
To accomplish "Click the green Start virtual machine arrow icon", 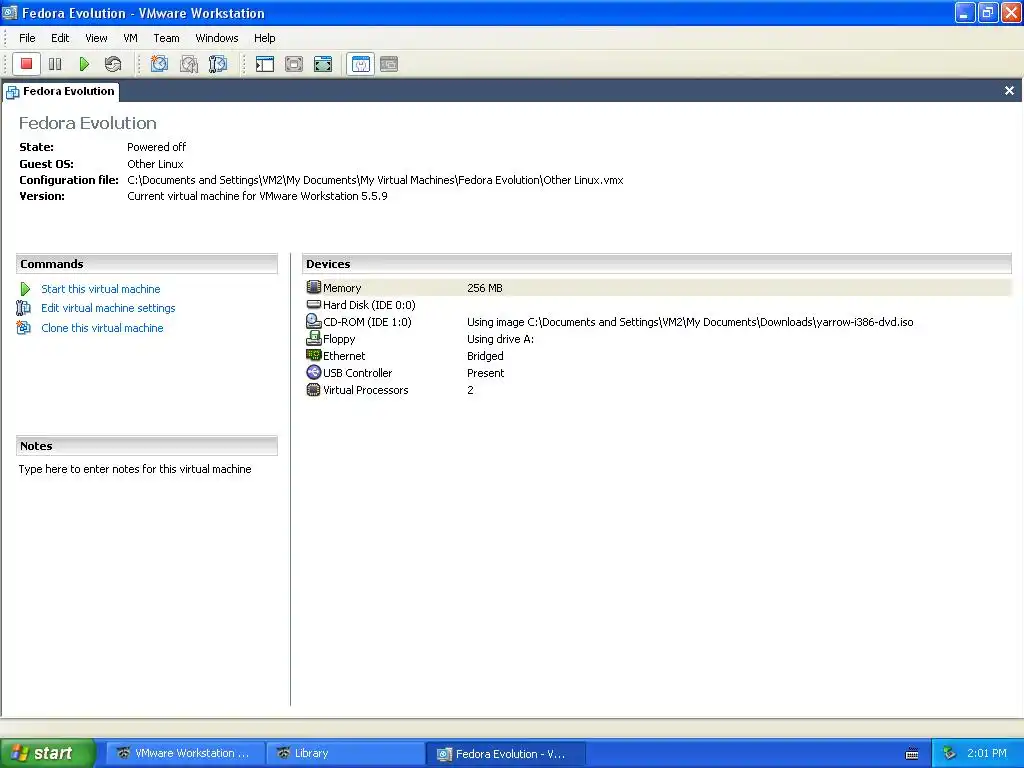I will click(x=25, y=289).
